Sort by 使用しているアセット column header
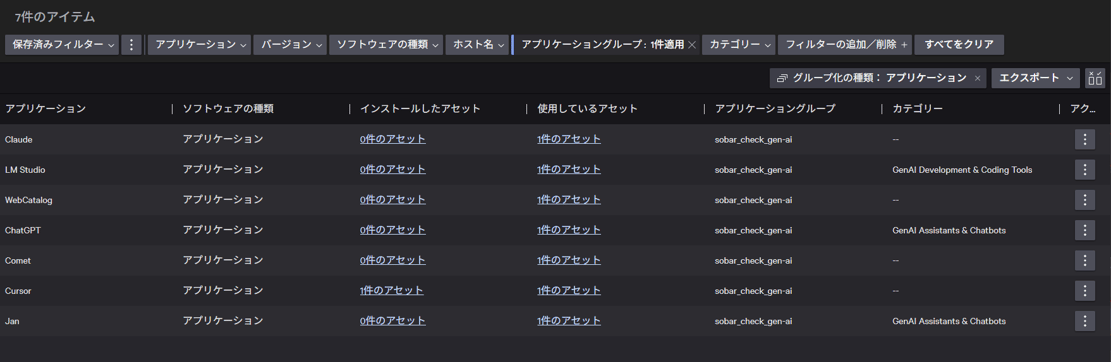 (587, 109)
